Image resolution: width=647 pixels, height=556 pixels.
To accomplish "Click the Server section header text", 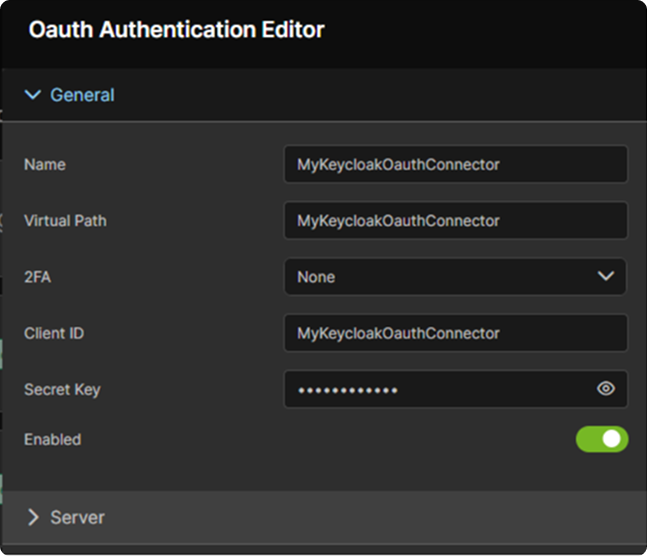I will (x=77, y=517).
